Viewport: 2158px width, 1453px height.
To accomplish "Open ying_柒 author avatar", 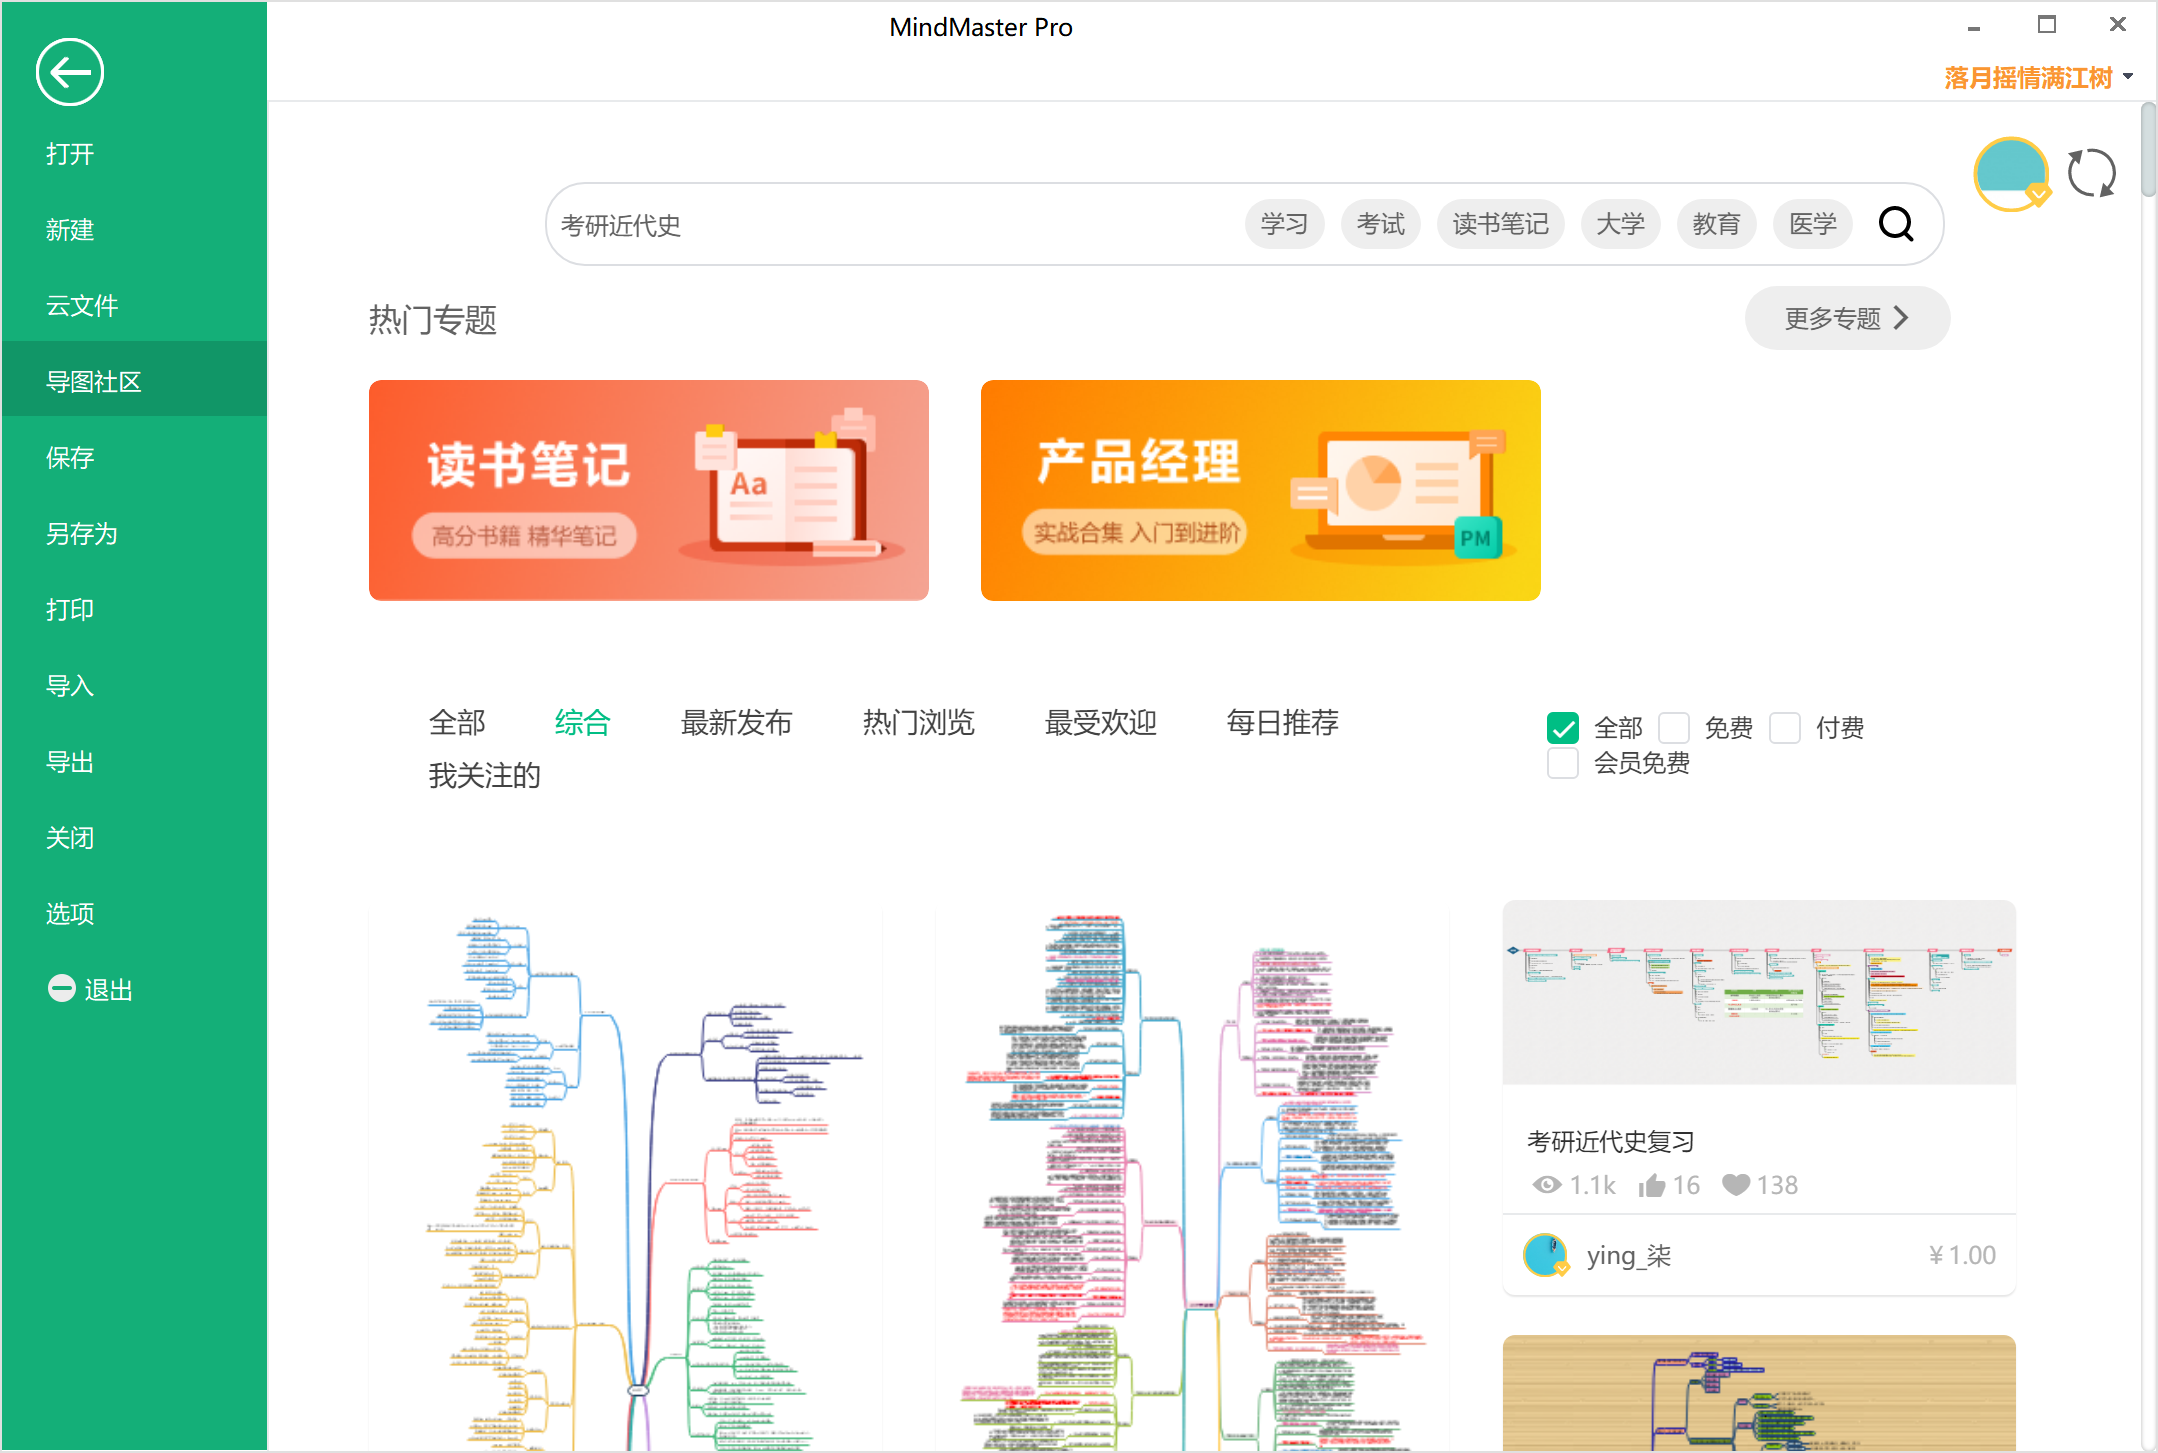I will (x=1546, y=1255).
